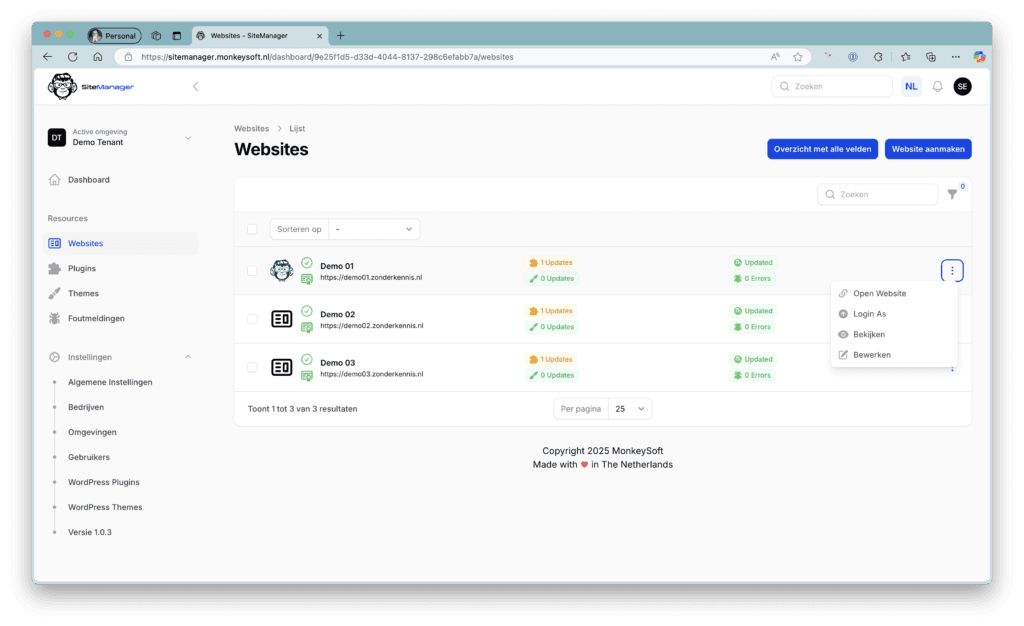Toggle the select-all checkbox

[x=252, y=229]
